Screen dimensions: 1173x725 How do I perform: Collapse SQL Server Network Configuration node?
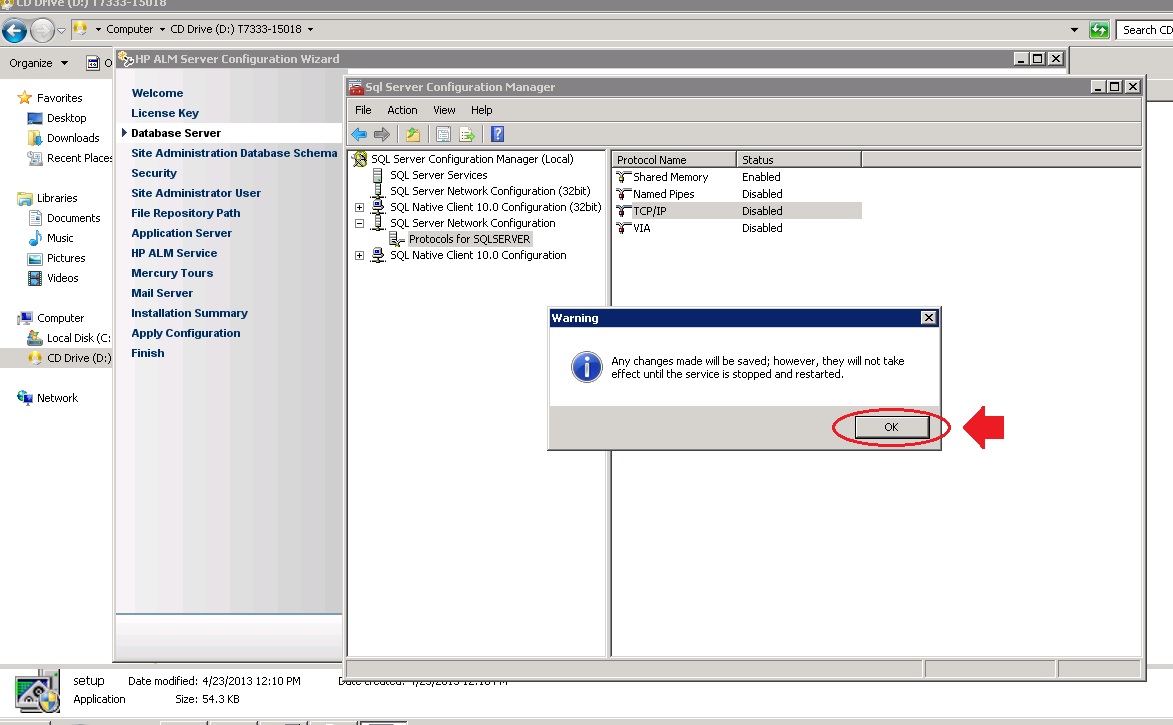359,223
